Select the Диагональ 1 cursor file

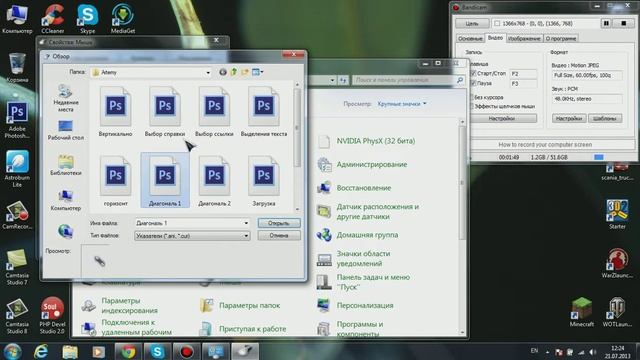[165, 181]
